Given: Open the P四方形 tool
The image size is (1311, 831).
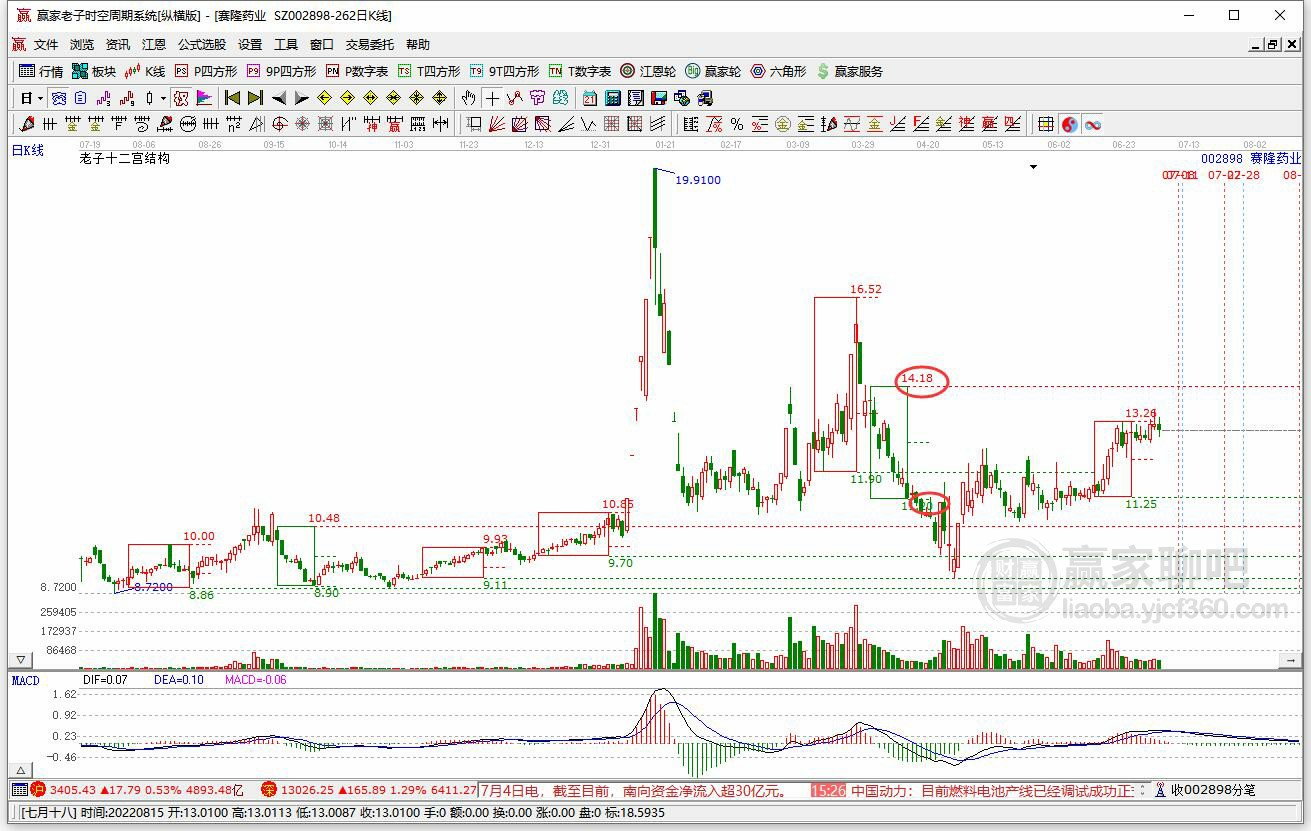Looking at the screenshot, I should click(x=206, y=71).
